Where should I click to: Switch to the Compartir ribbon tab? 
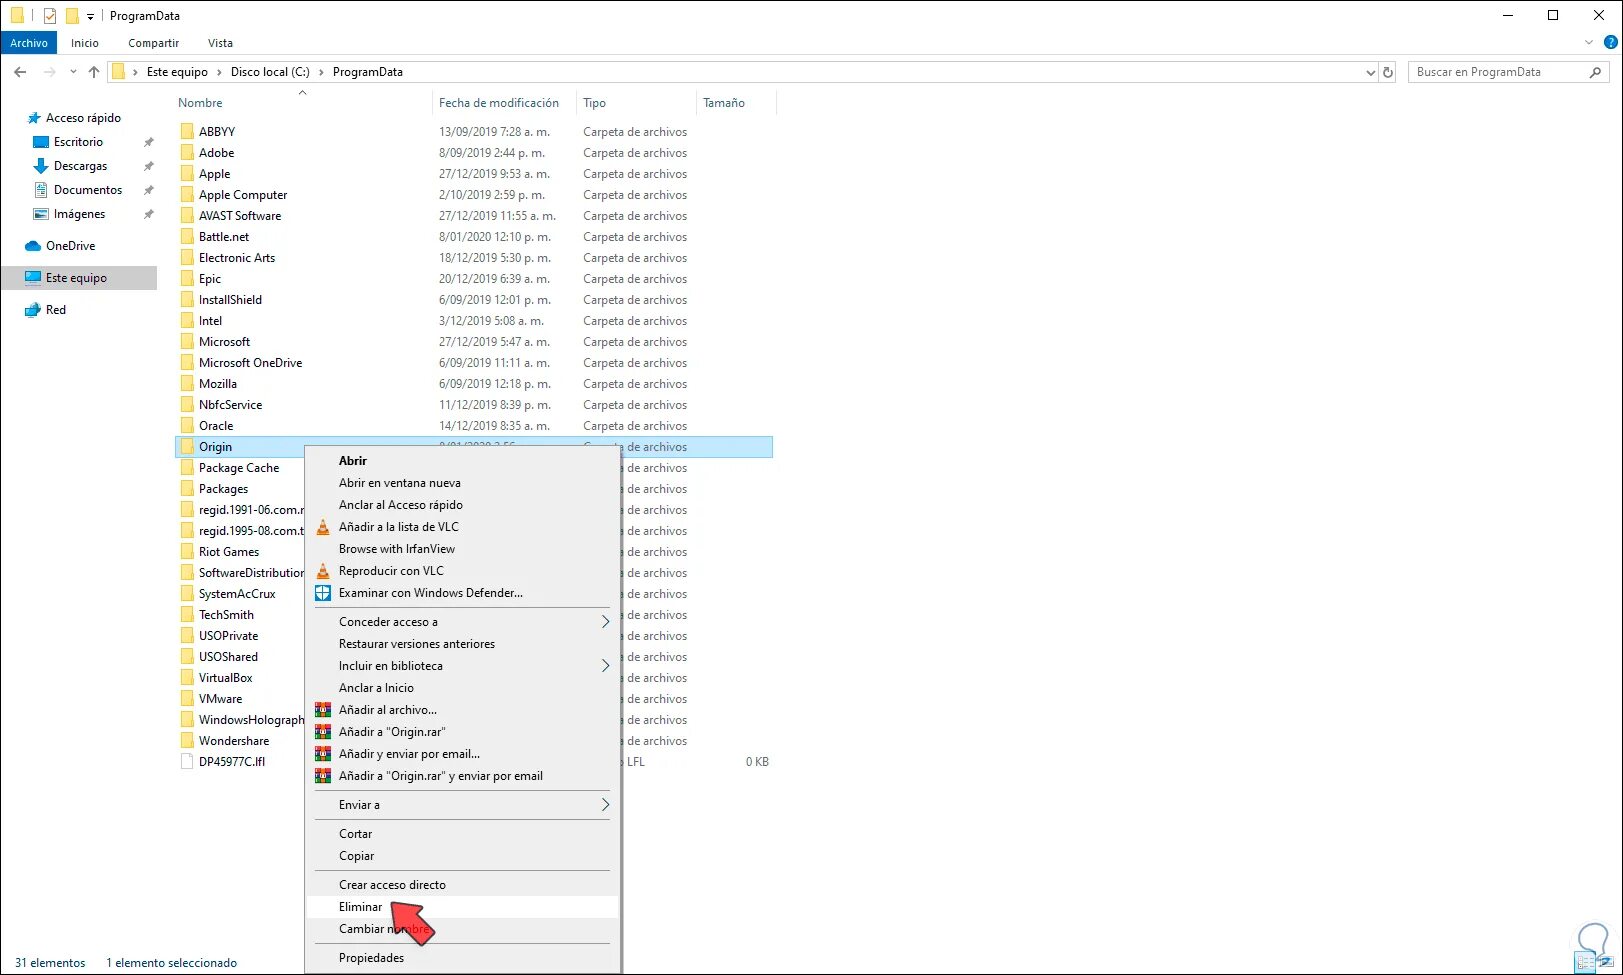click(x=154, y=43)
